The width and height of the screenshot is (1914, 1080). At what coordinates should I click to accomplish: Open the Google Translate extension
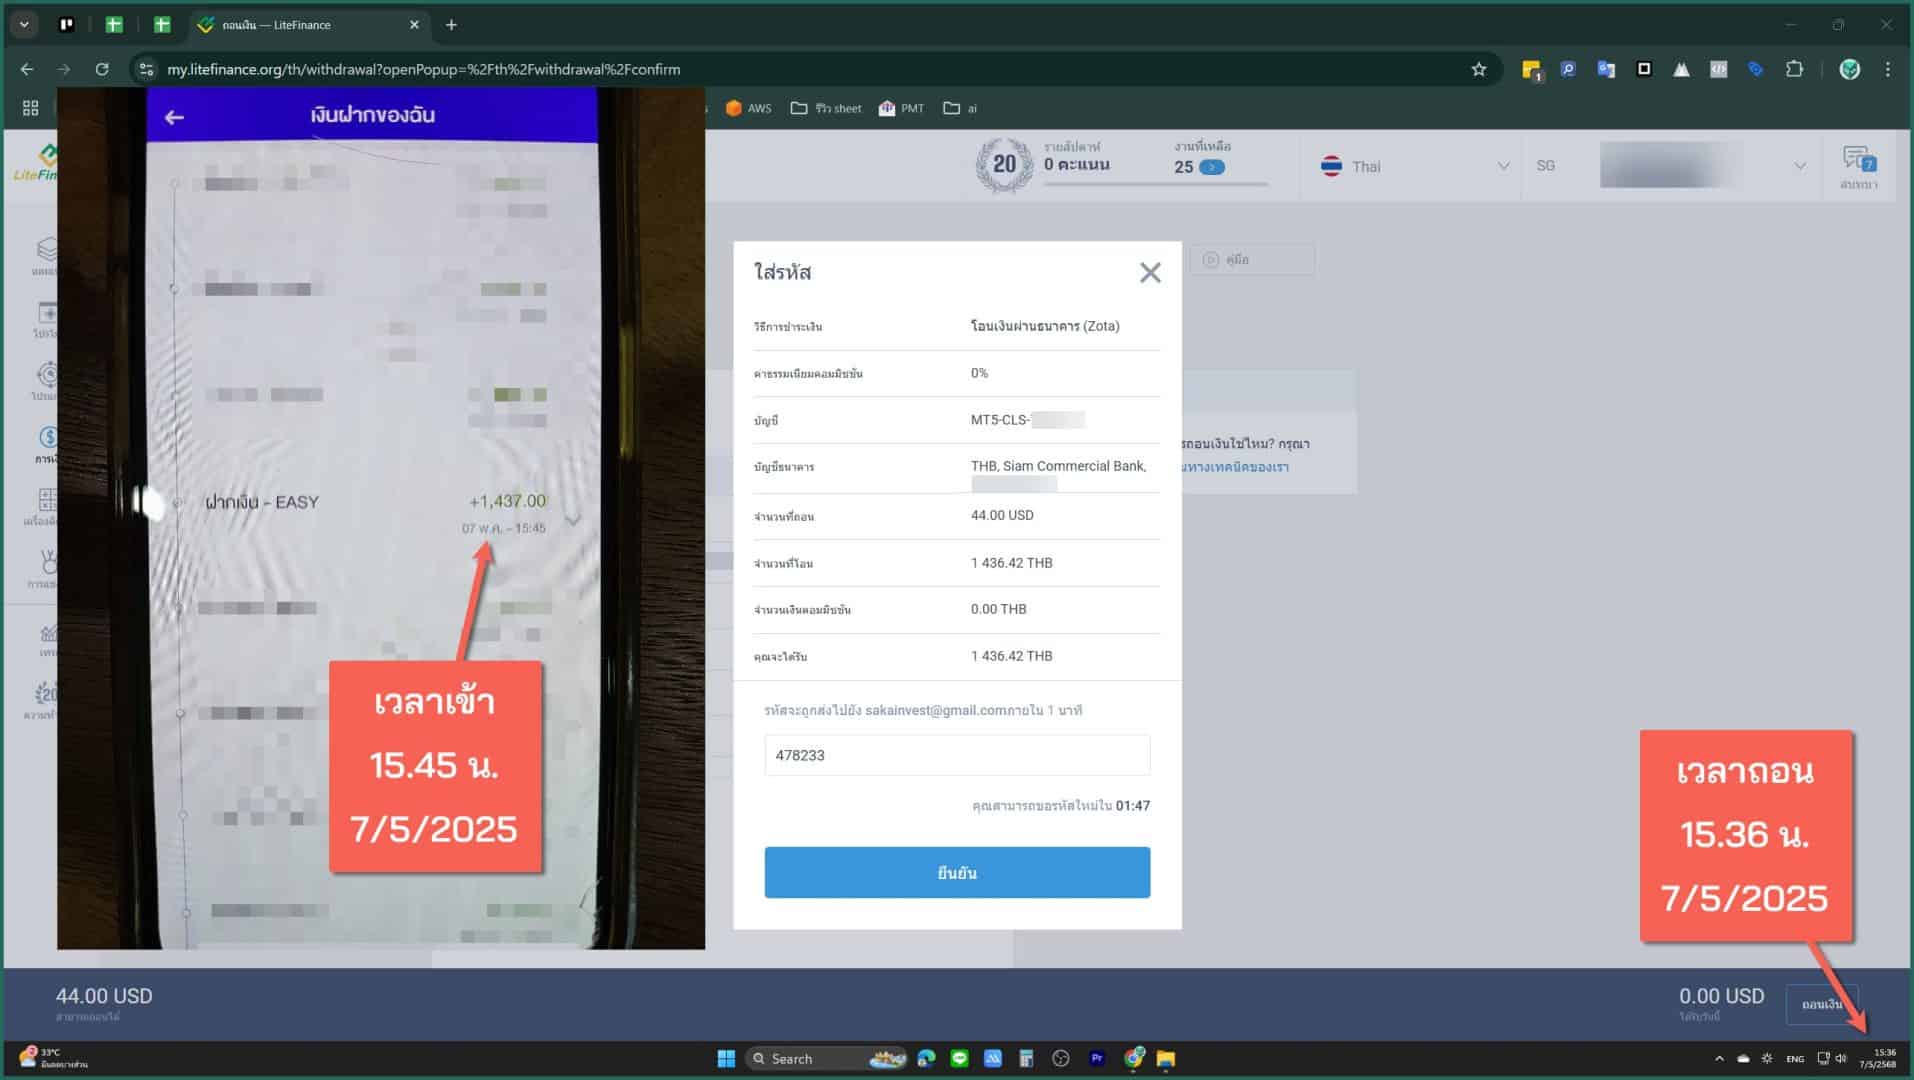1606,69
